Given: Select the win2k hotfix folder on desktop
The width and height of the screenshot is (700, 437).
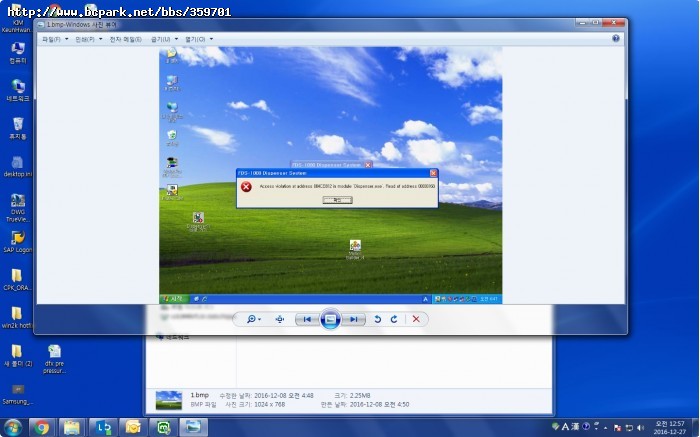Looking at the screenshot, I should click(17, 318).
